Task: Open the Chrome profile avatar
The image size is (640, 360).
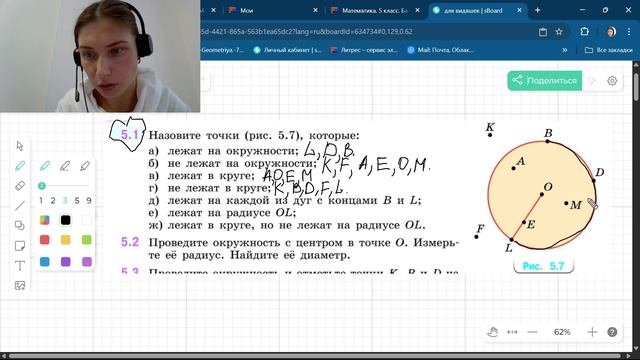Action: pos(611,31)
